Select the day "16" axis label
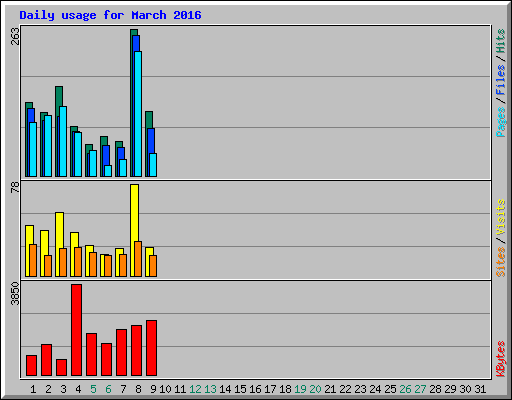512x400 pixels. (x=255, y=389)
